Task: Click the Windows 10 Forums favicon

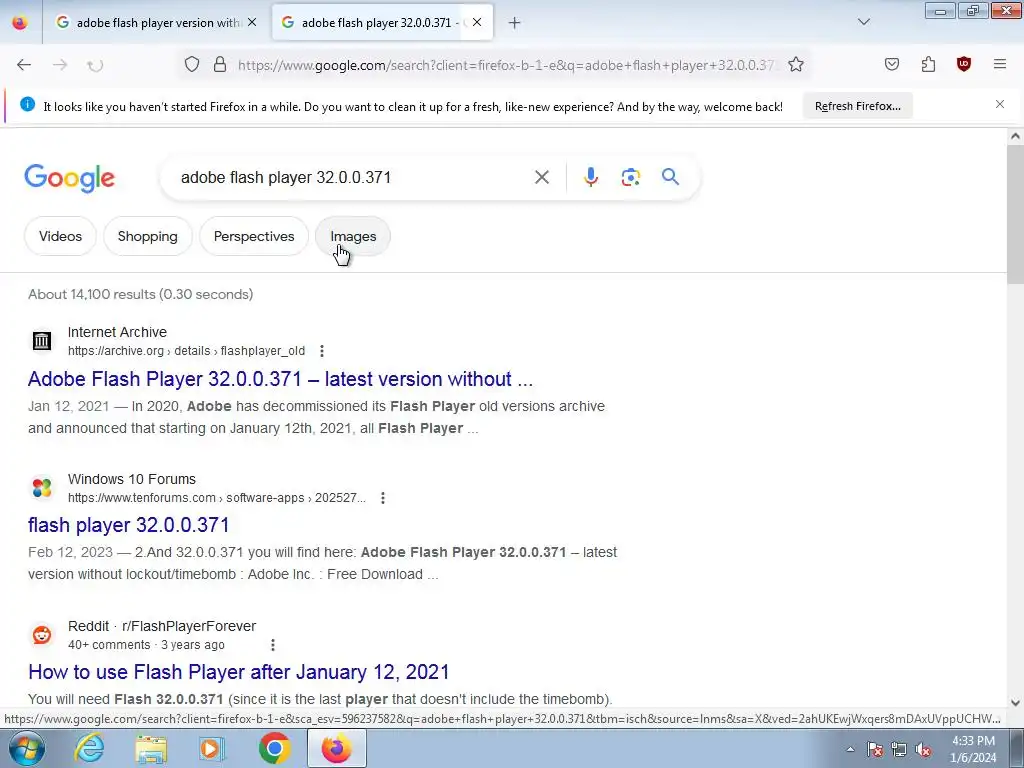Action: click(42, 488)
